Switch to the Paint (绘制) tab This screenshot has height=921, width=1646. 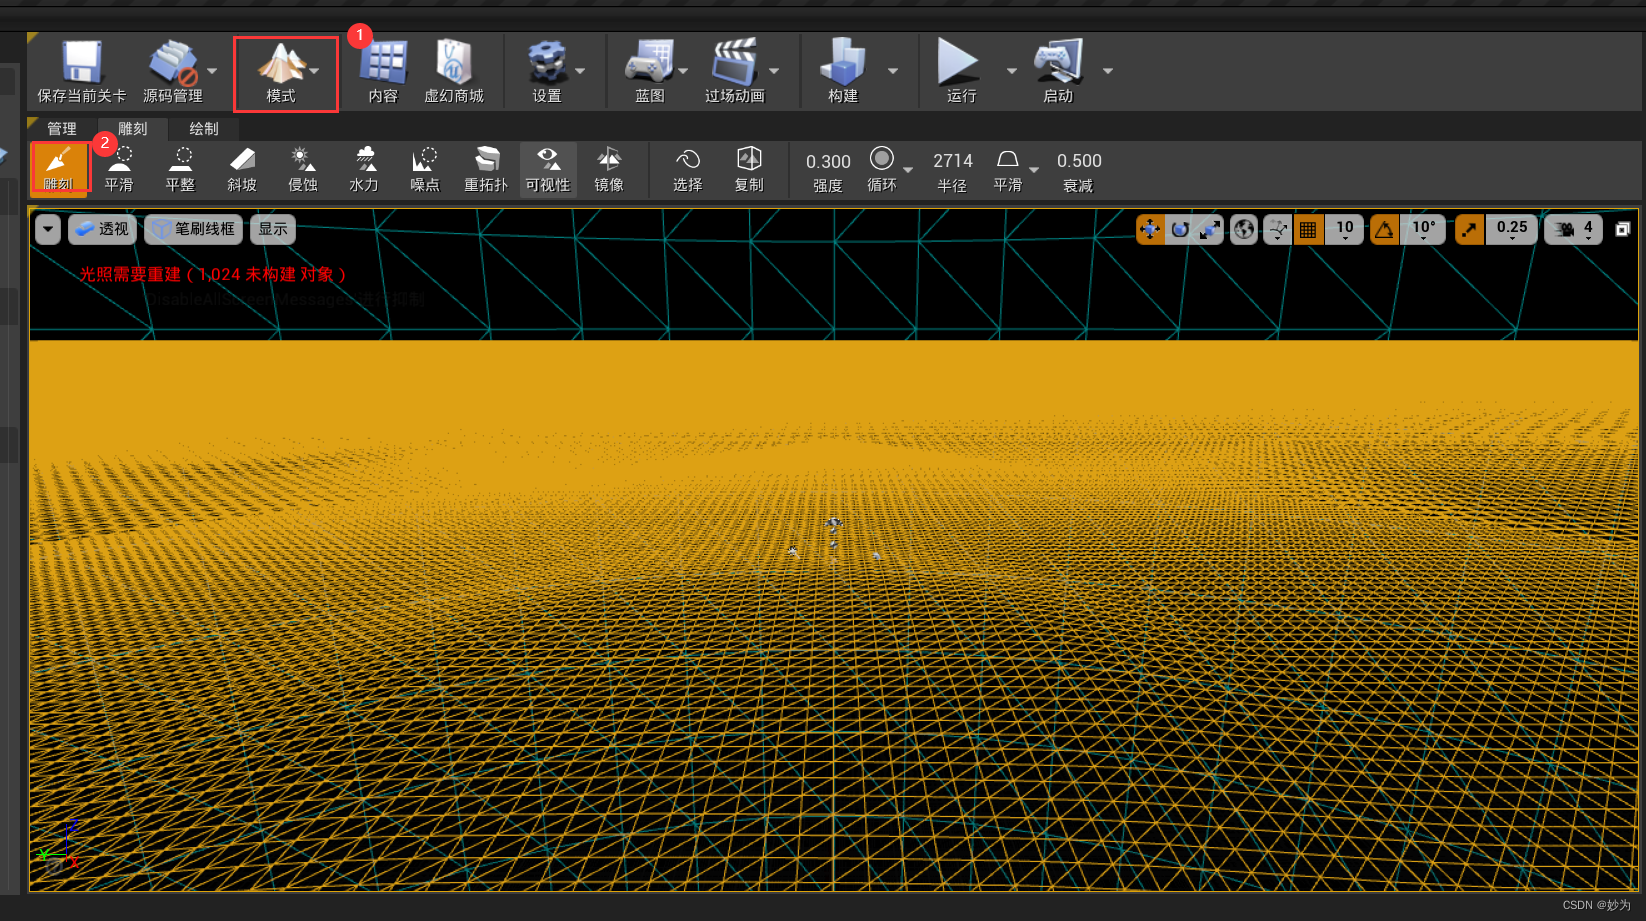203,129
